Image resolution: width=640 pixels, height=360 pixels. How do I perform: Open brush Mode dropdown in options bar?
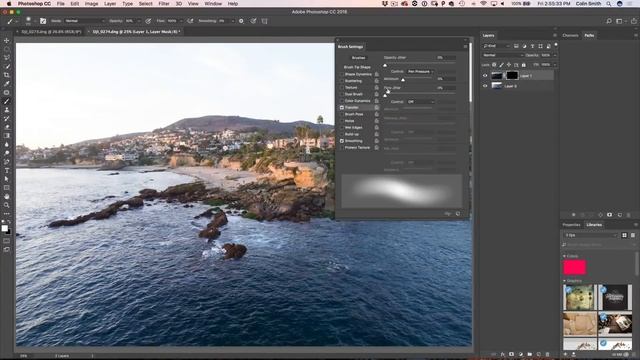(x=84, y=21)
